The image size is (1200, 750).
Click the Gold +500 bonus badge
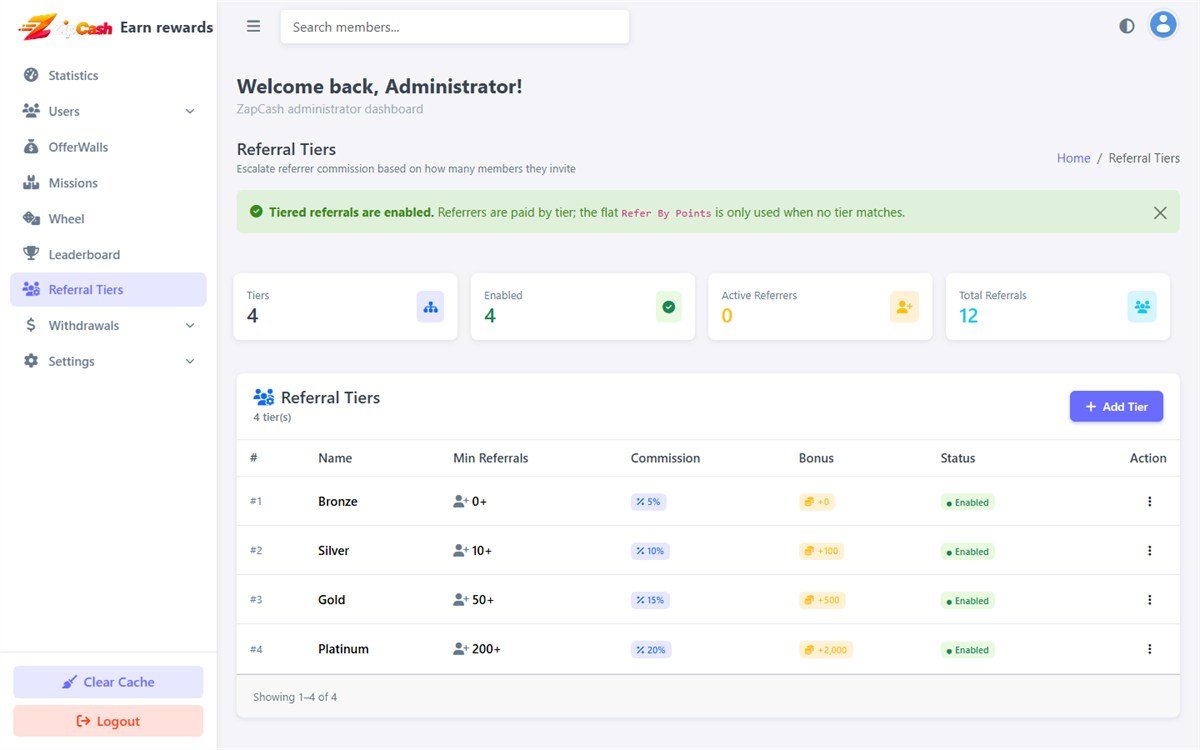click(x=822, y=600)
